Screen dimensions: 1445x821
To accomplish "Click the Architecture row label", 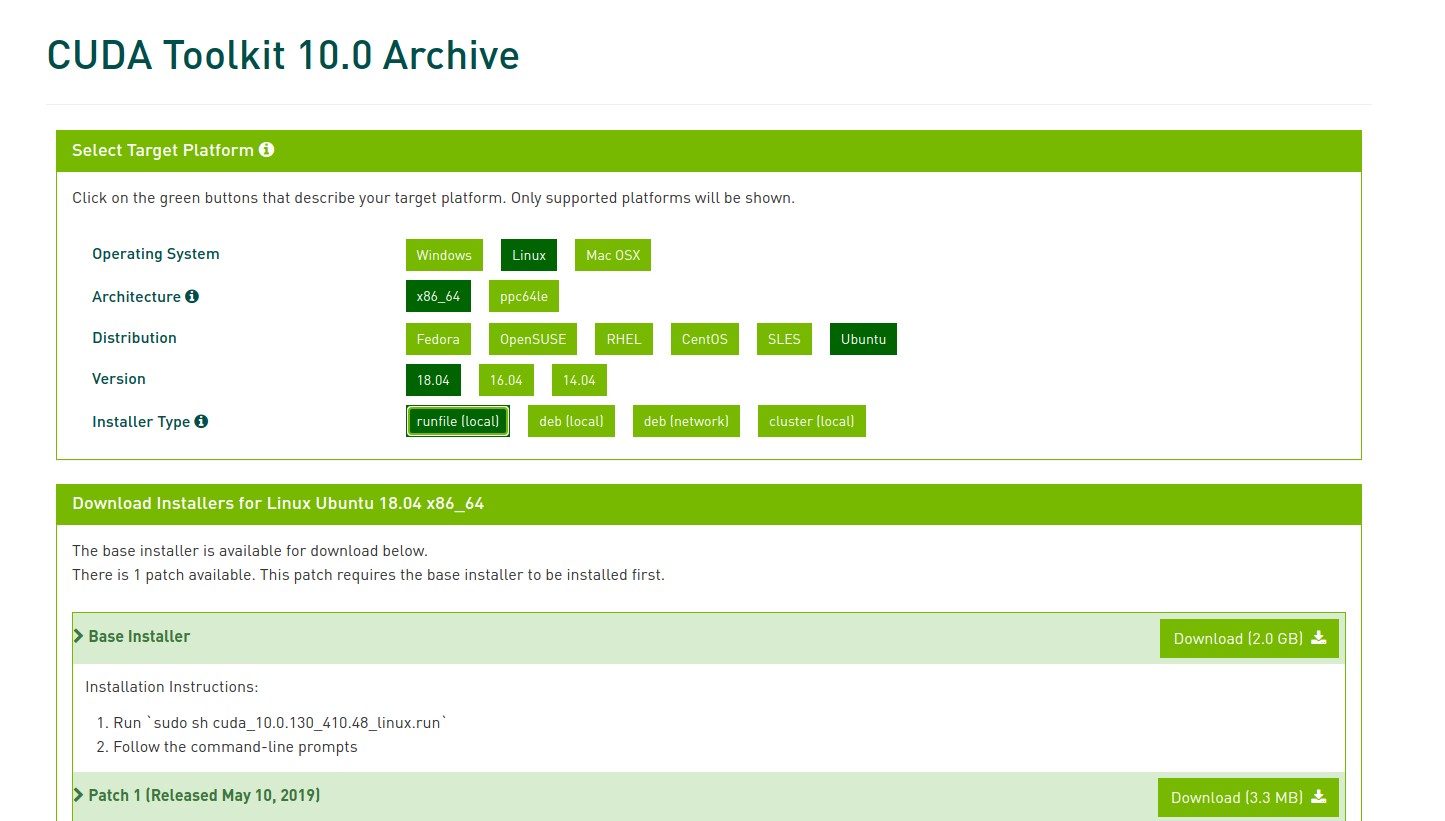I will pos(136,296).
